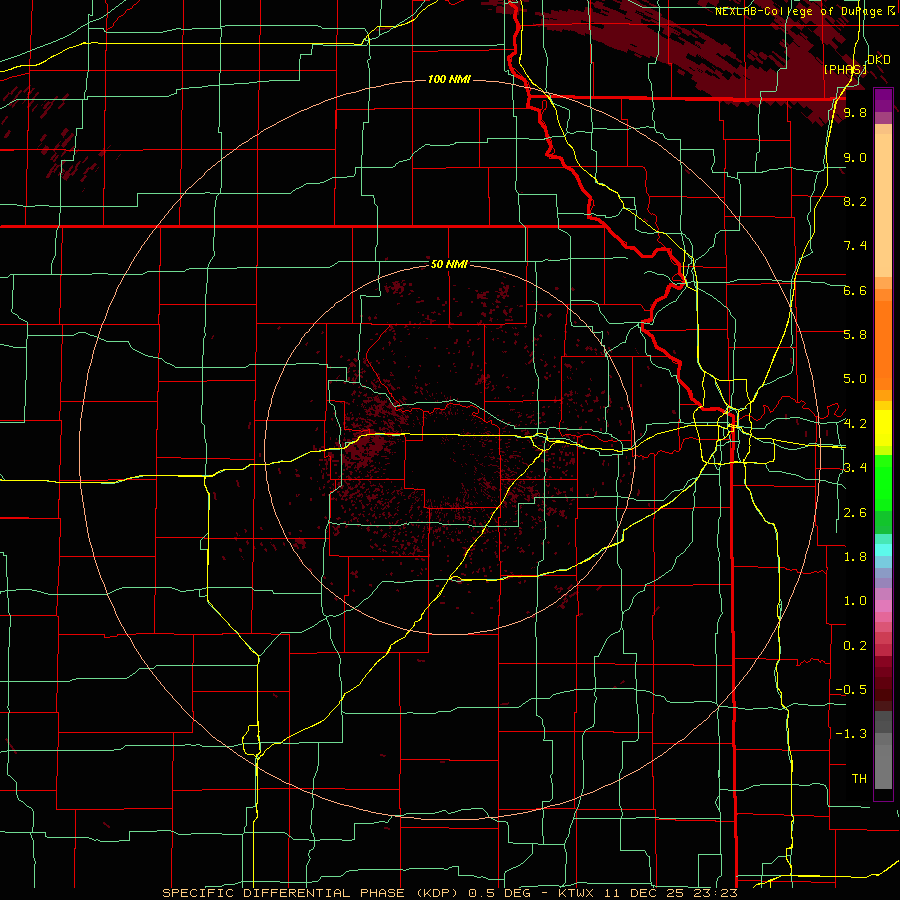Click the 2.6 value on the color scale

pyautogui.click(x=855, y=513)
